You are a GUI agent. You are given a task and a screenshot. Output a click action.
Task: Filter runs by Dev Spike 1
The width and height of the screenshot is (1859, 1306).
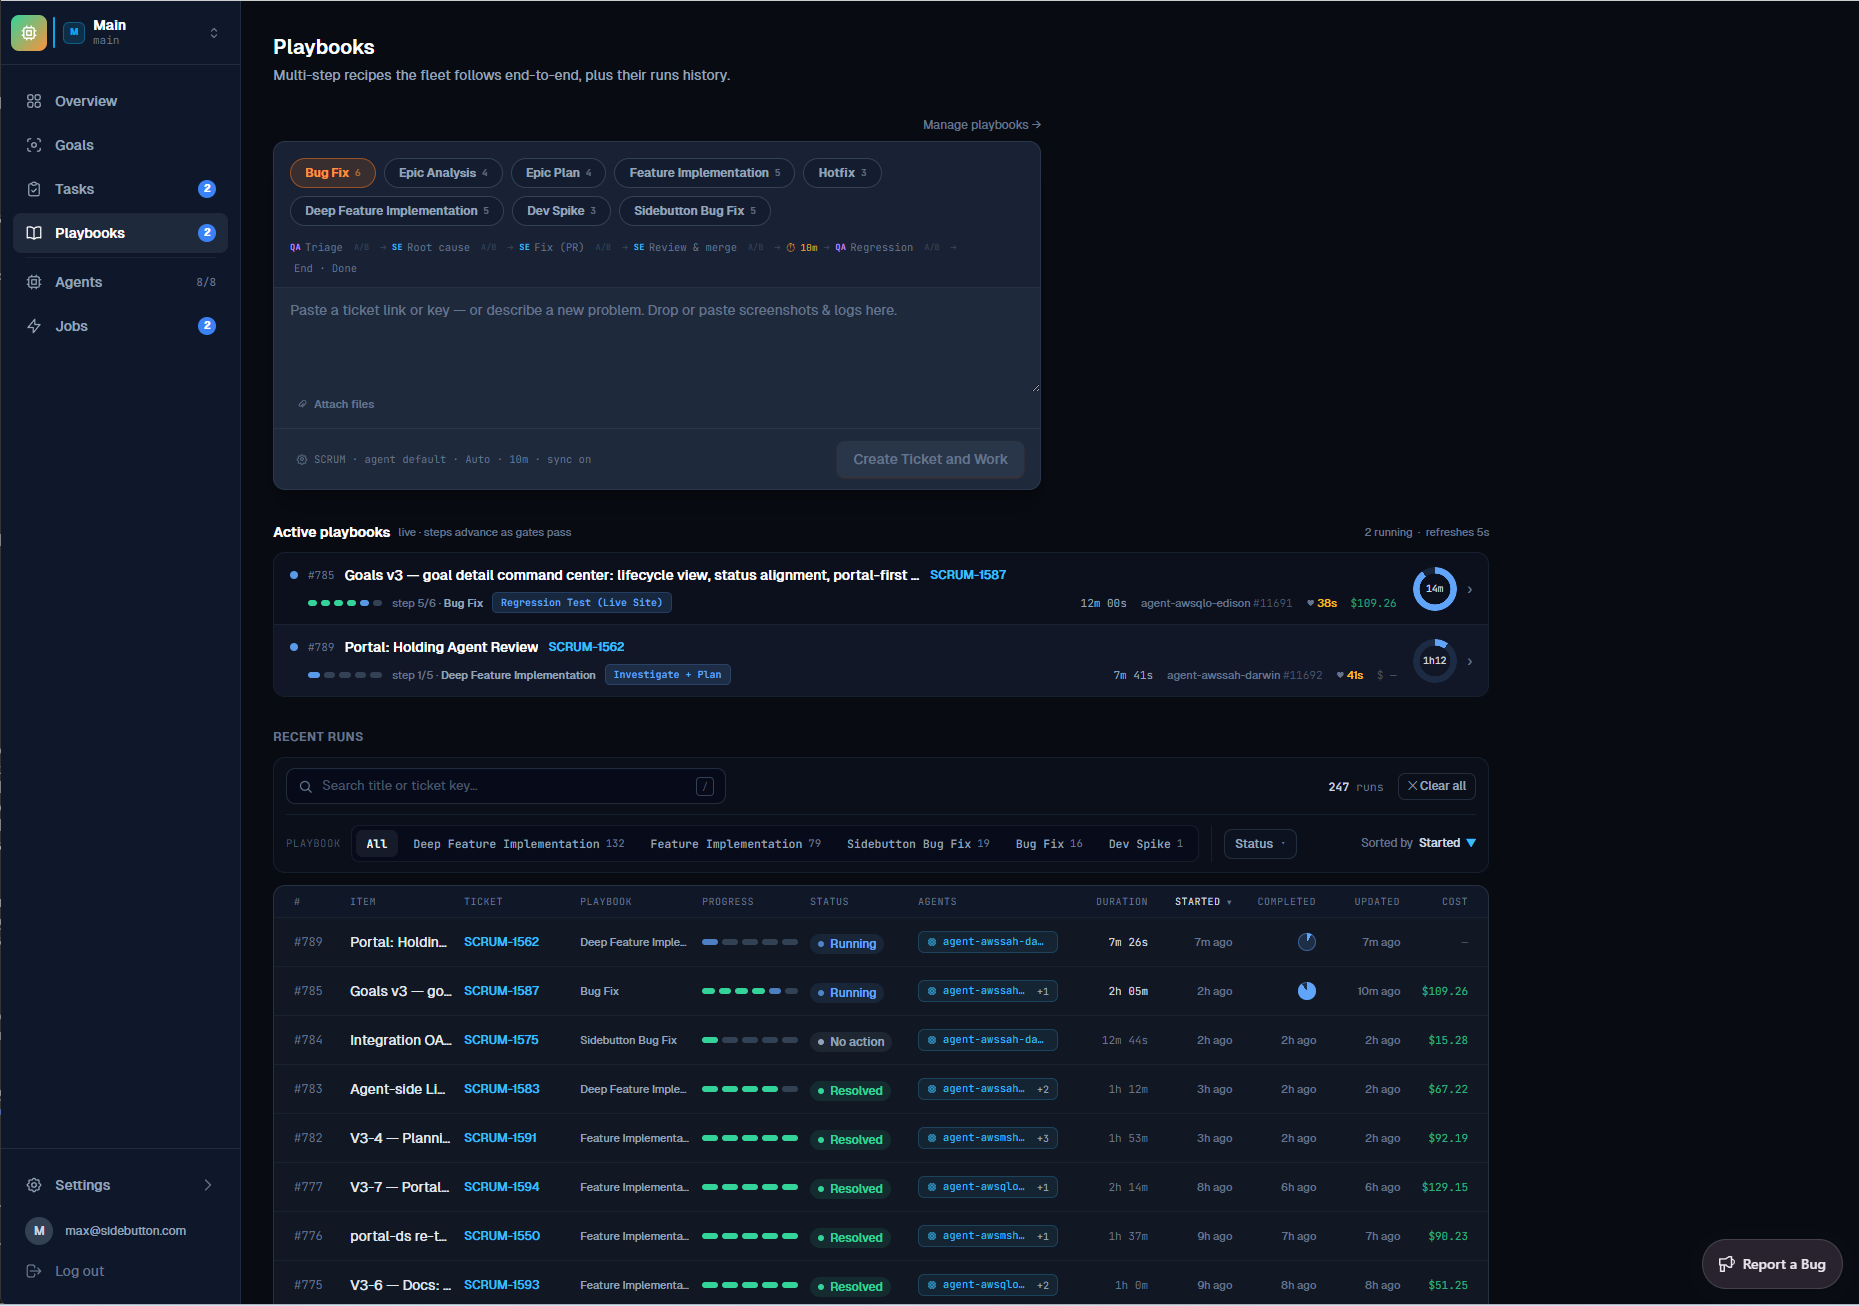[1145, 844]
